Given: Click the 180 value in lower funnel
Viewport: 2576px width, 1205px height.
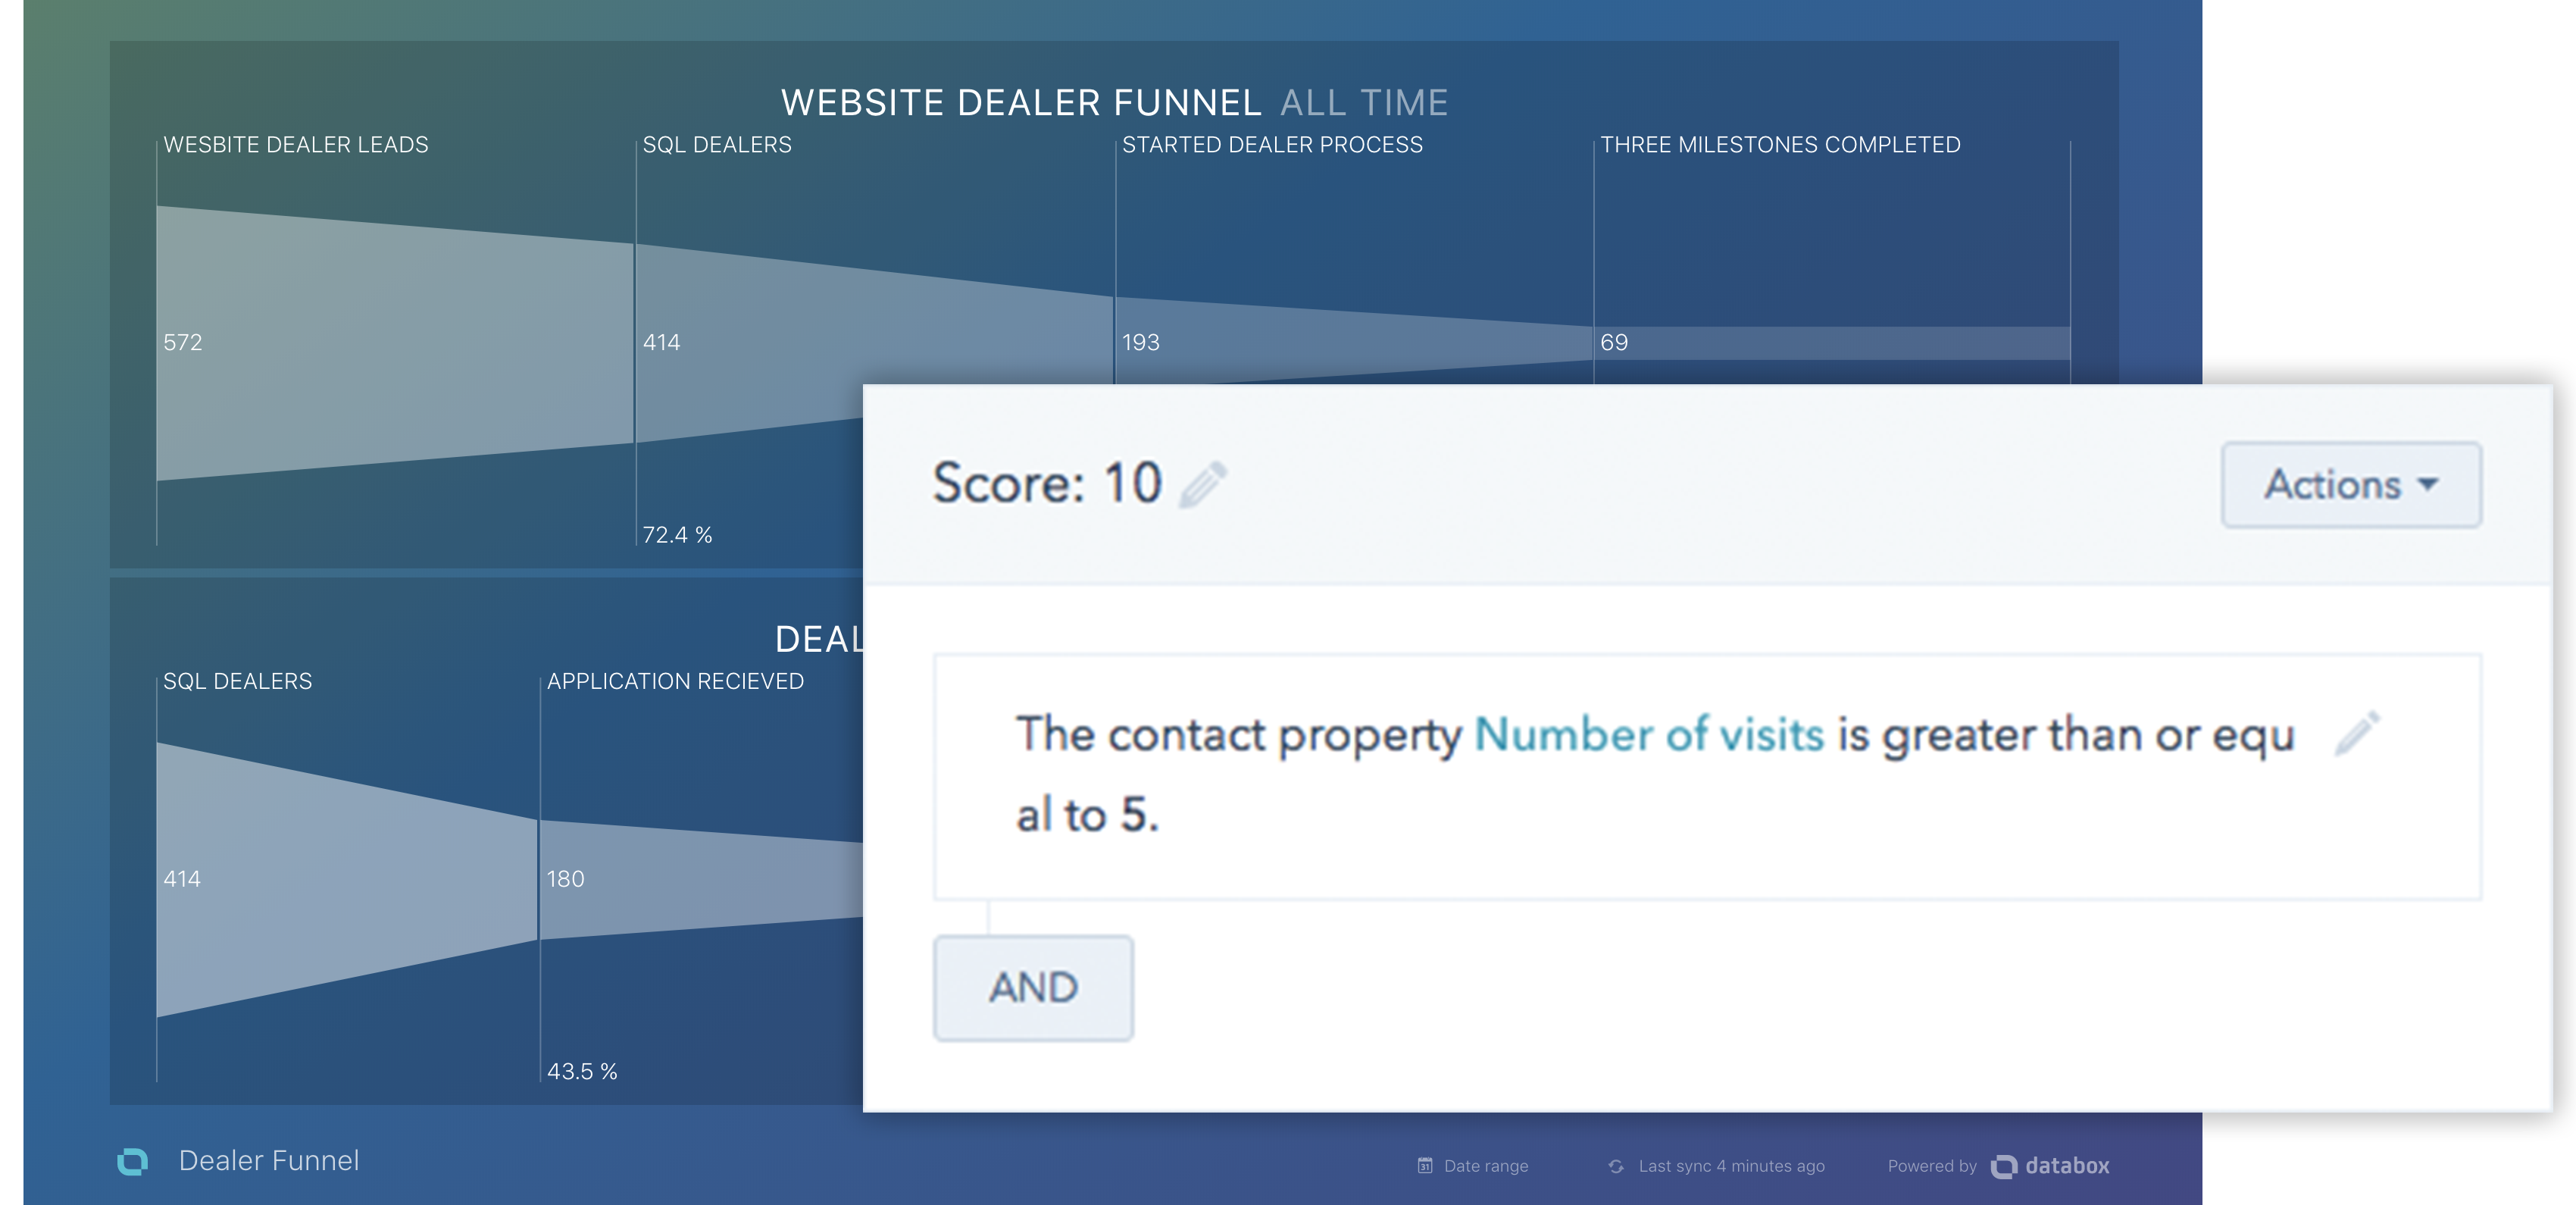Looking at the screenshot, I should 565,879.
